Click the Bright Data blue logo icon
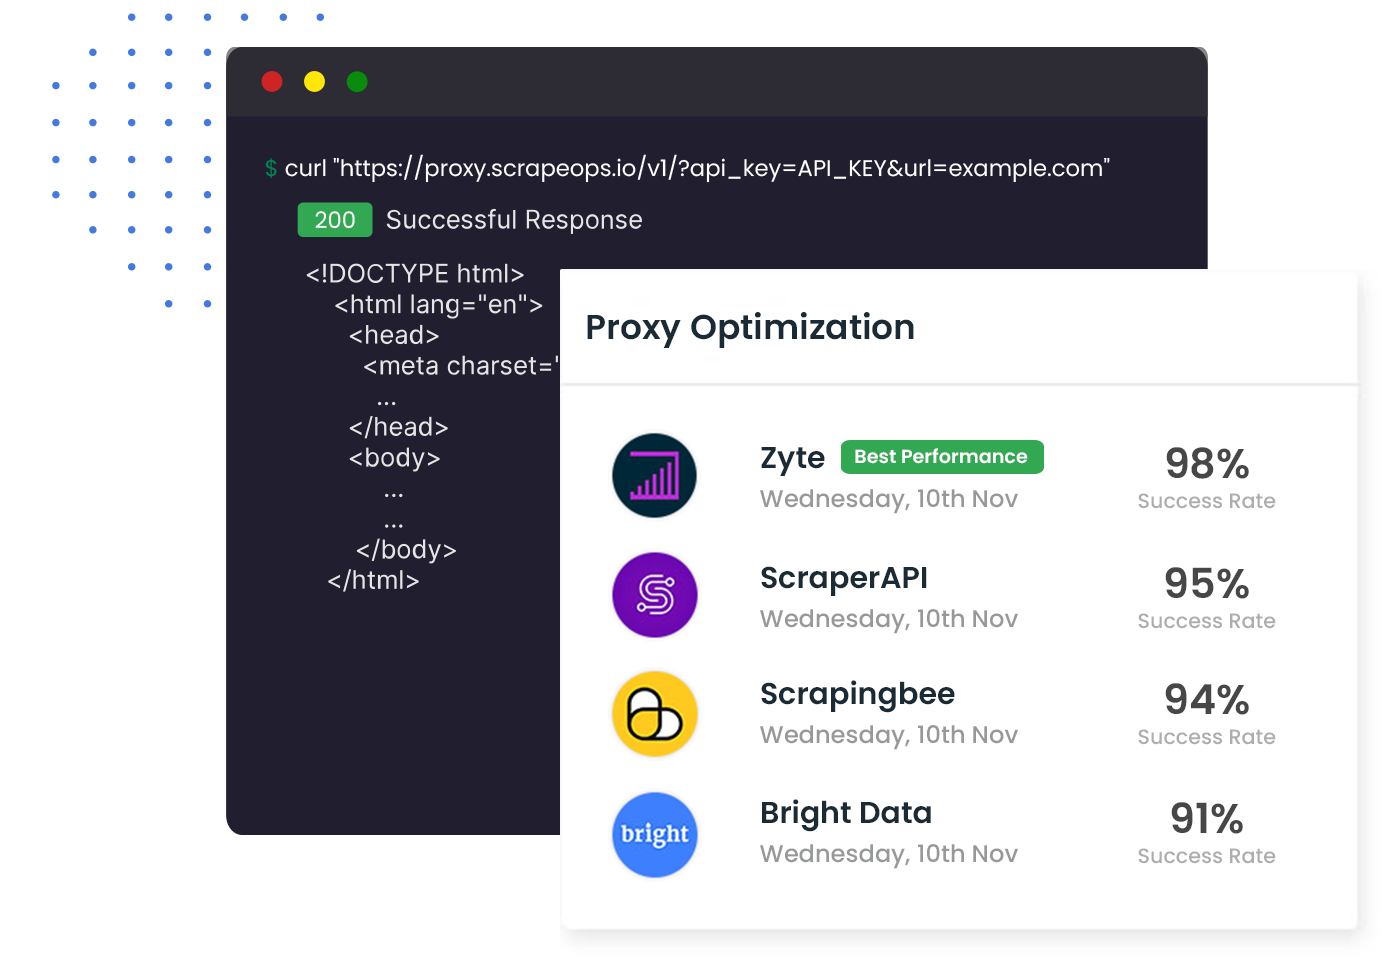 click(654, 834)
